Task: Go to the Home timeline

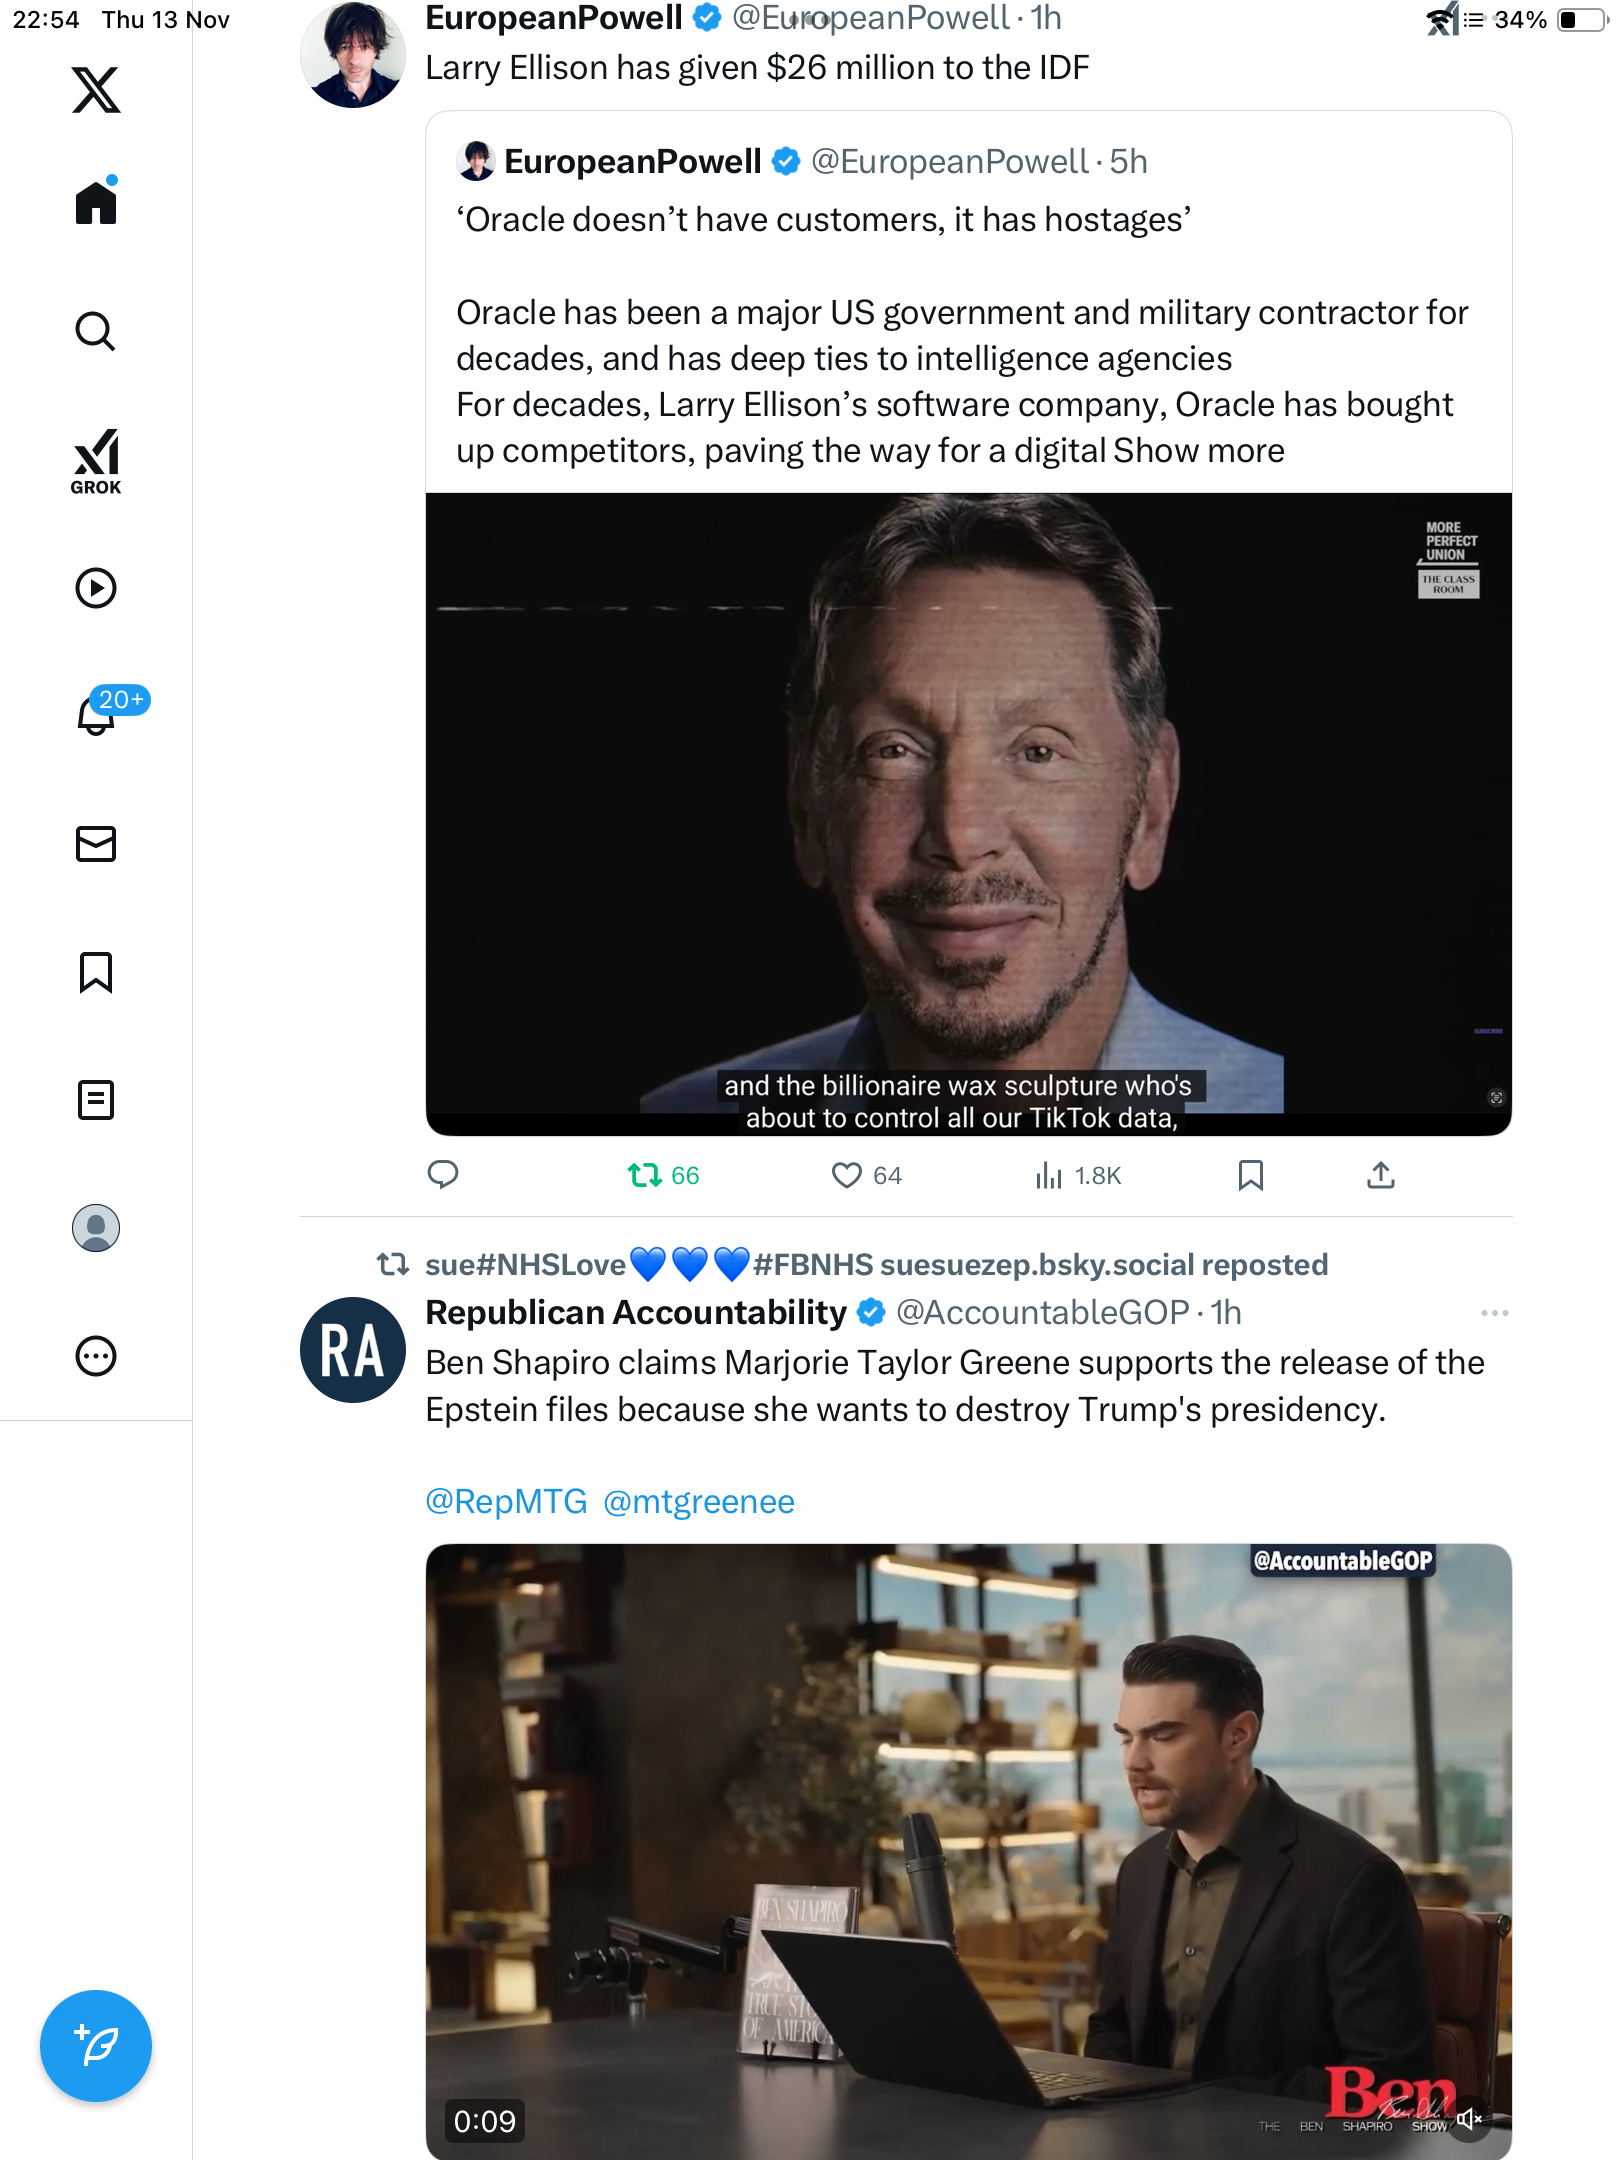Action: point(96,203)
